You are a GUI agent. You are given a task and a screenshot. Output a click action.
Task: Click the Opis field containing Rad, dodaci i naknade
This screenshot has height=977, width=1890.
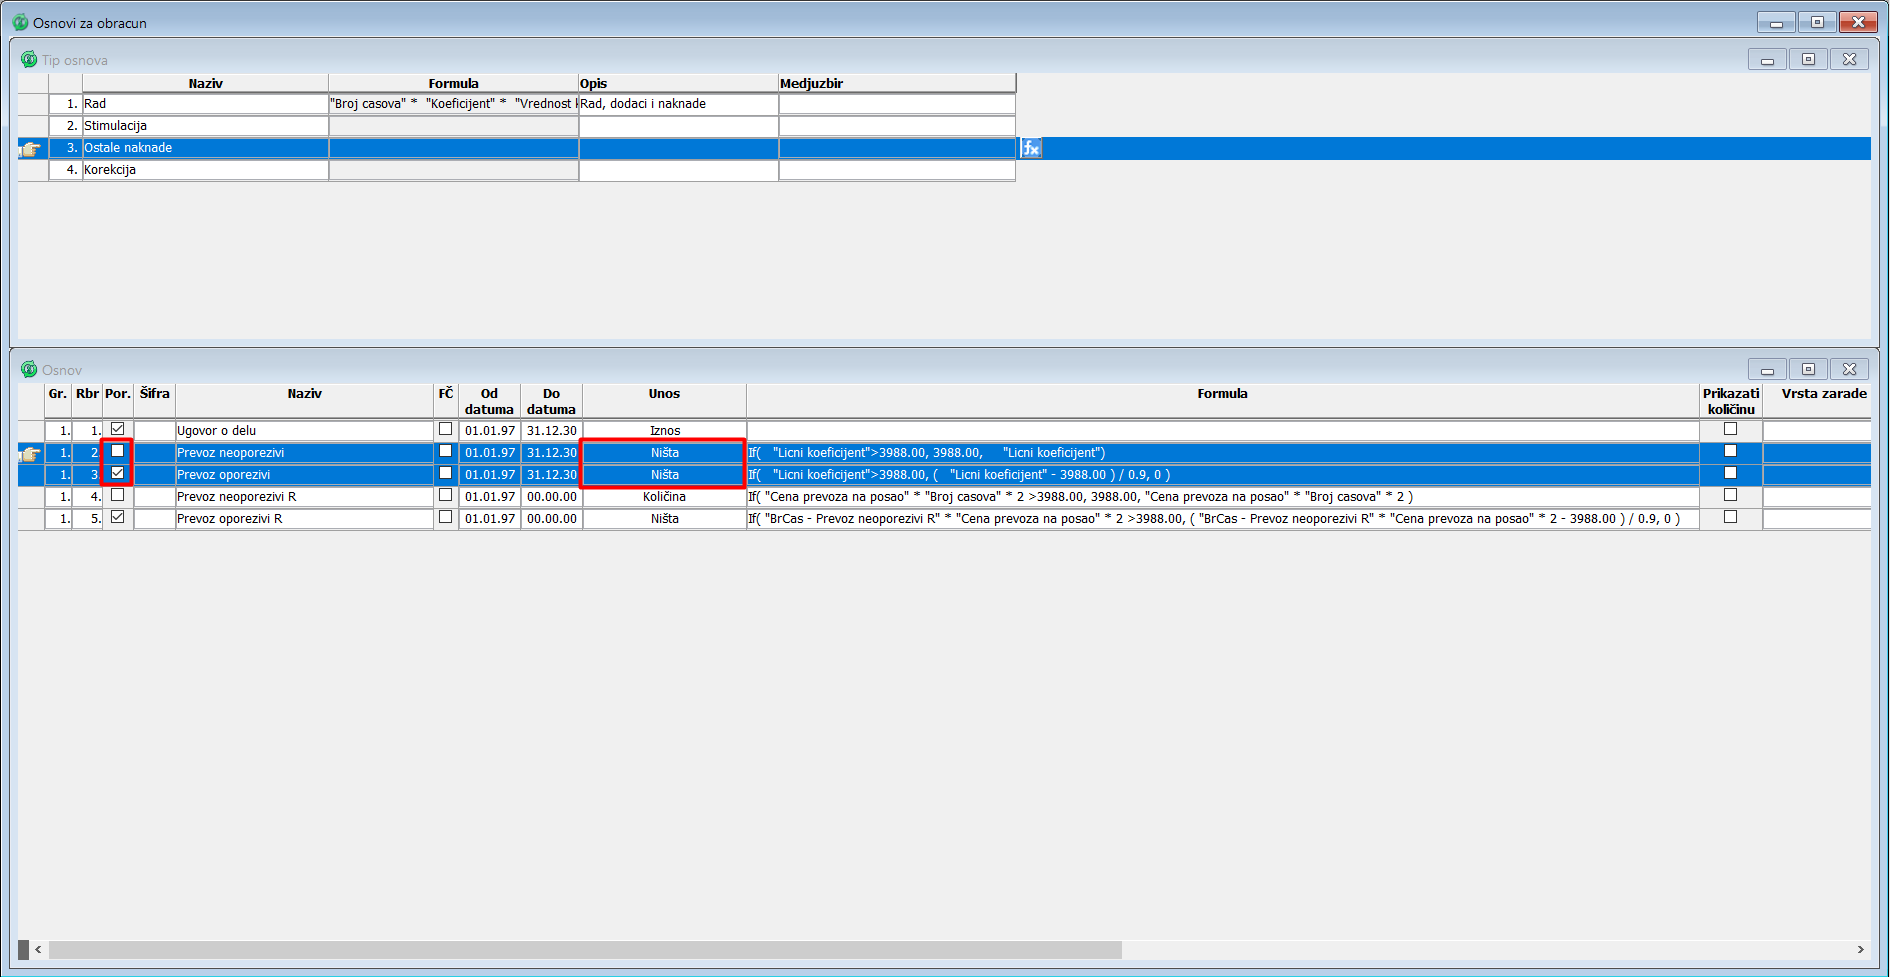678,104
